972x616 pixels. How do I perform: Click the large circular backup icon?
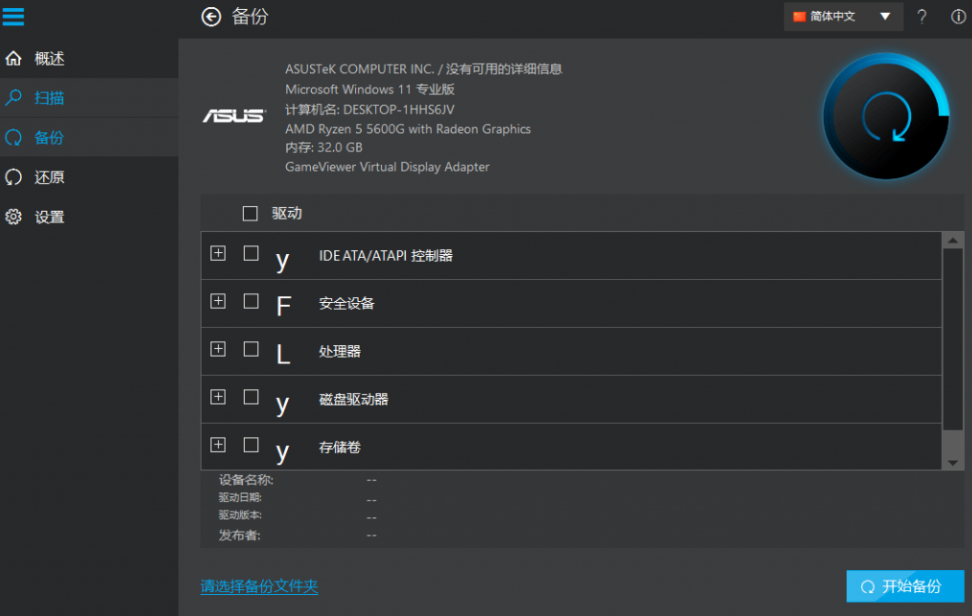(x=886, y=116)
